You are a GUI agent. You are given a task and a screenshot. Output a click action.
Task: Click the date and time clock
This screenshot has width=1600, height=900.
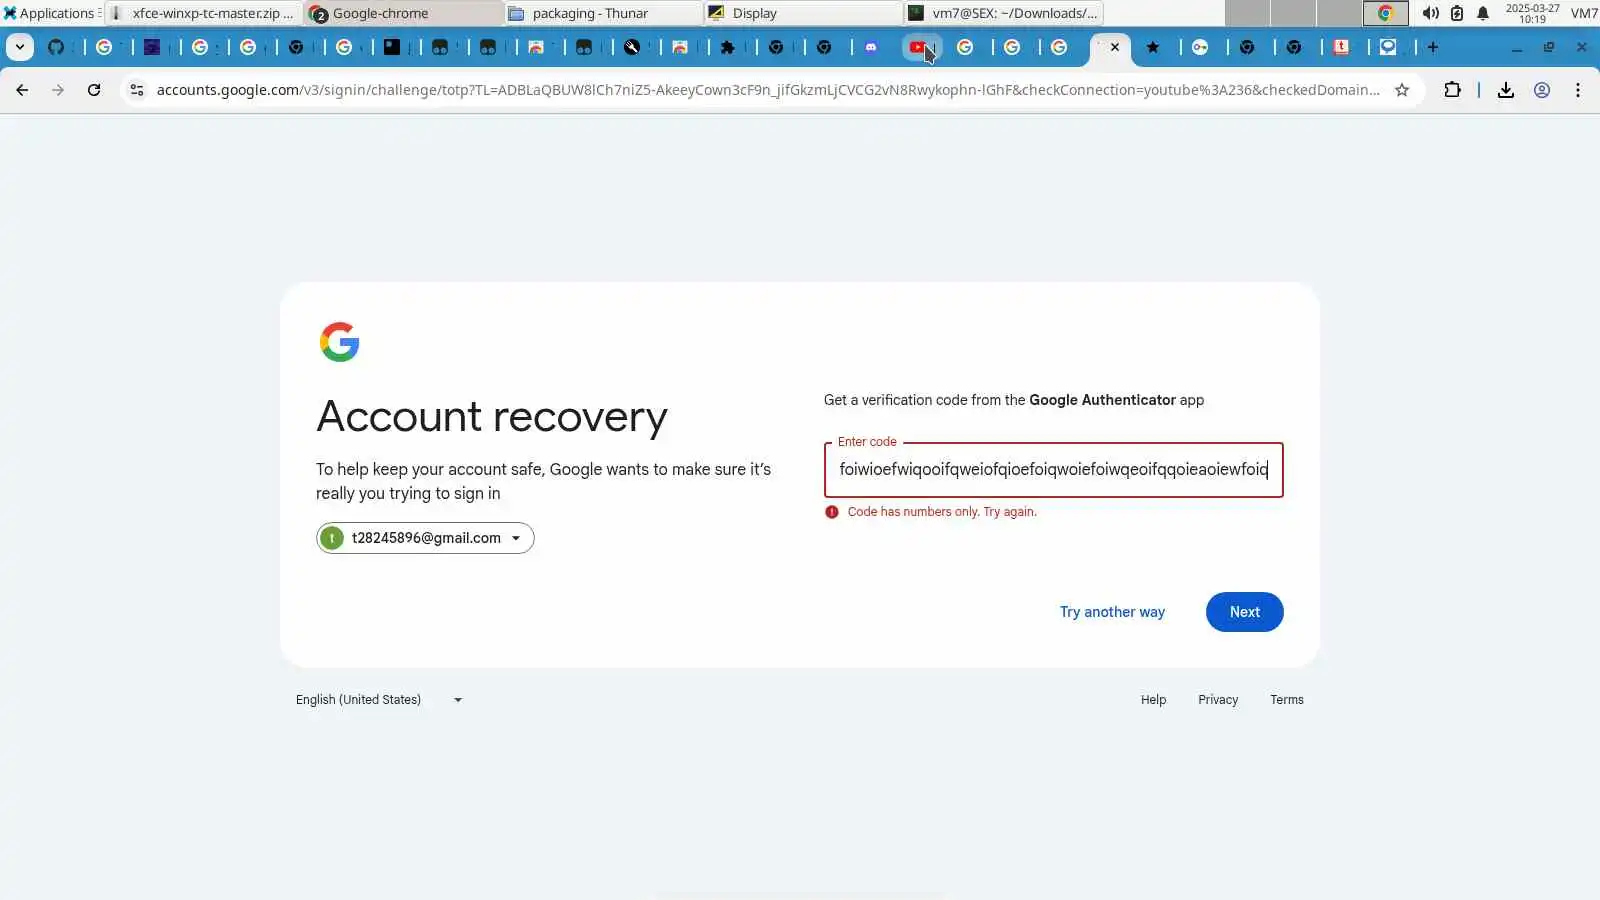pos(1532,13)
